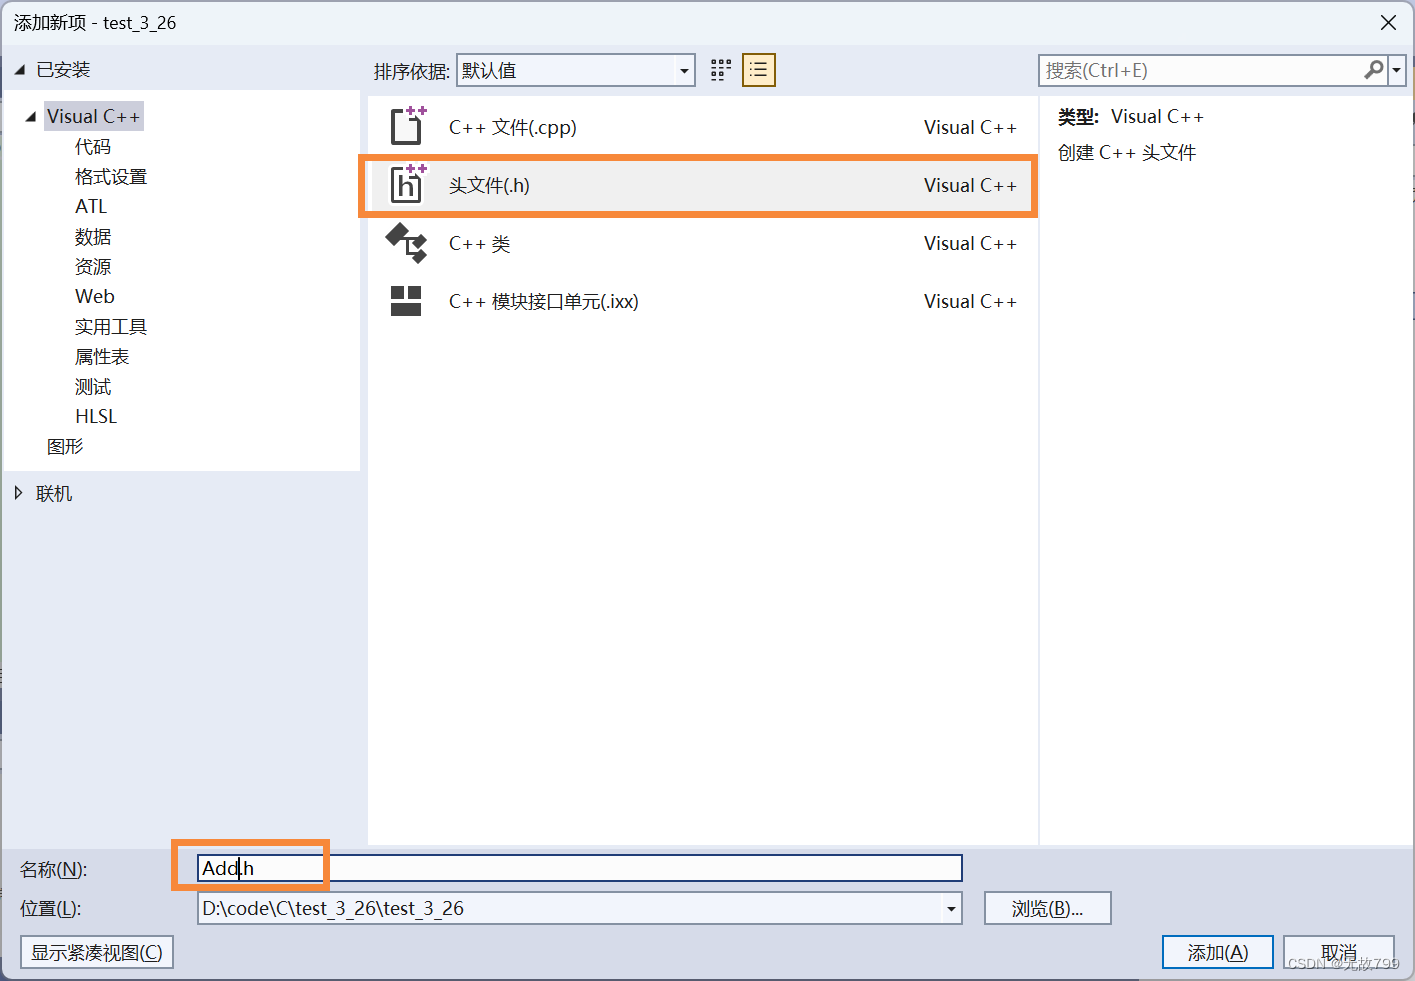Select HLSL category in tree
The width and height of the screenshot is (1415, 981).
96,416
